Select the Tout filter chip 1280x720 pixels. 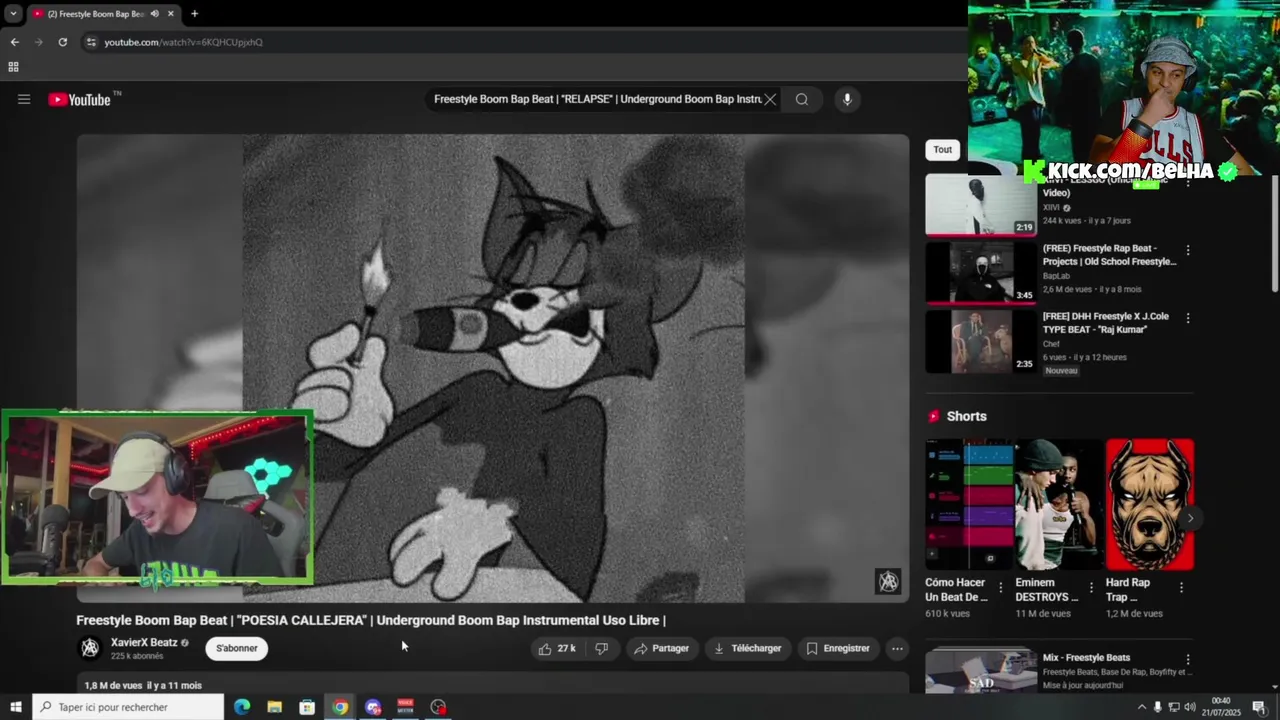pos(943,149)
